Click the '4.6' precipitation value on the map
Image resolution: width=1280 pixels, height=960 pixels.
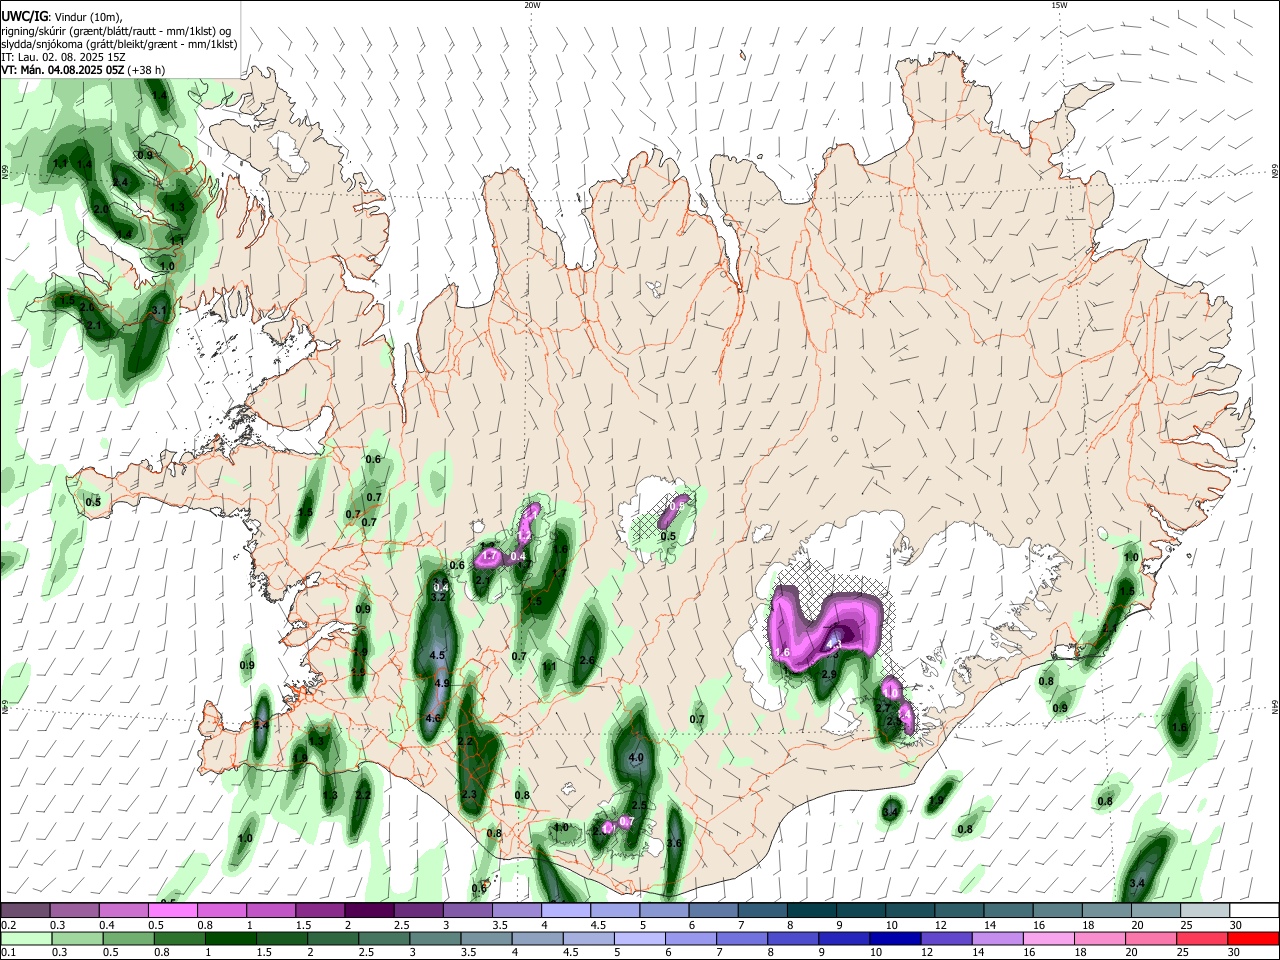433,718
